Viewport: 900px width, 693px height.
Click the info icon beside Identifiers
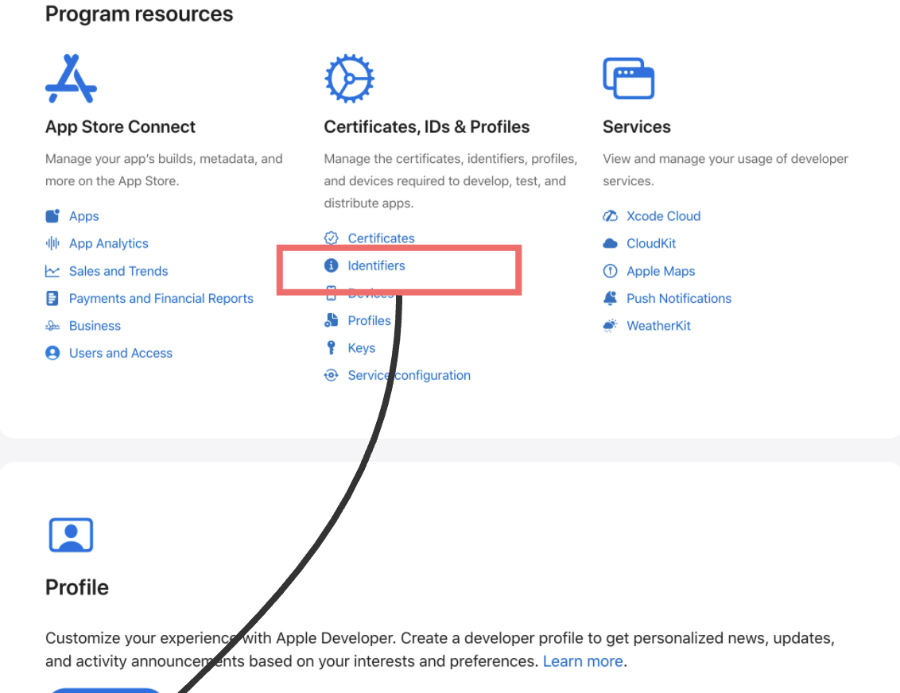tap(331, 265)
